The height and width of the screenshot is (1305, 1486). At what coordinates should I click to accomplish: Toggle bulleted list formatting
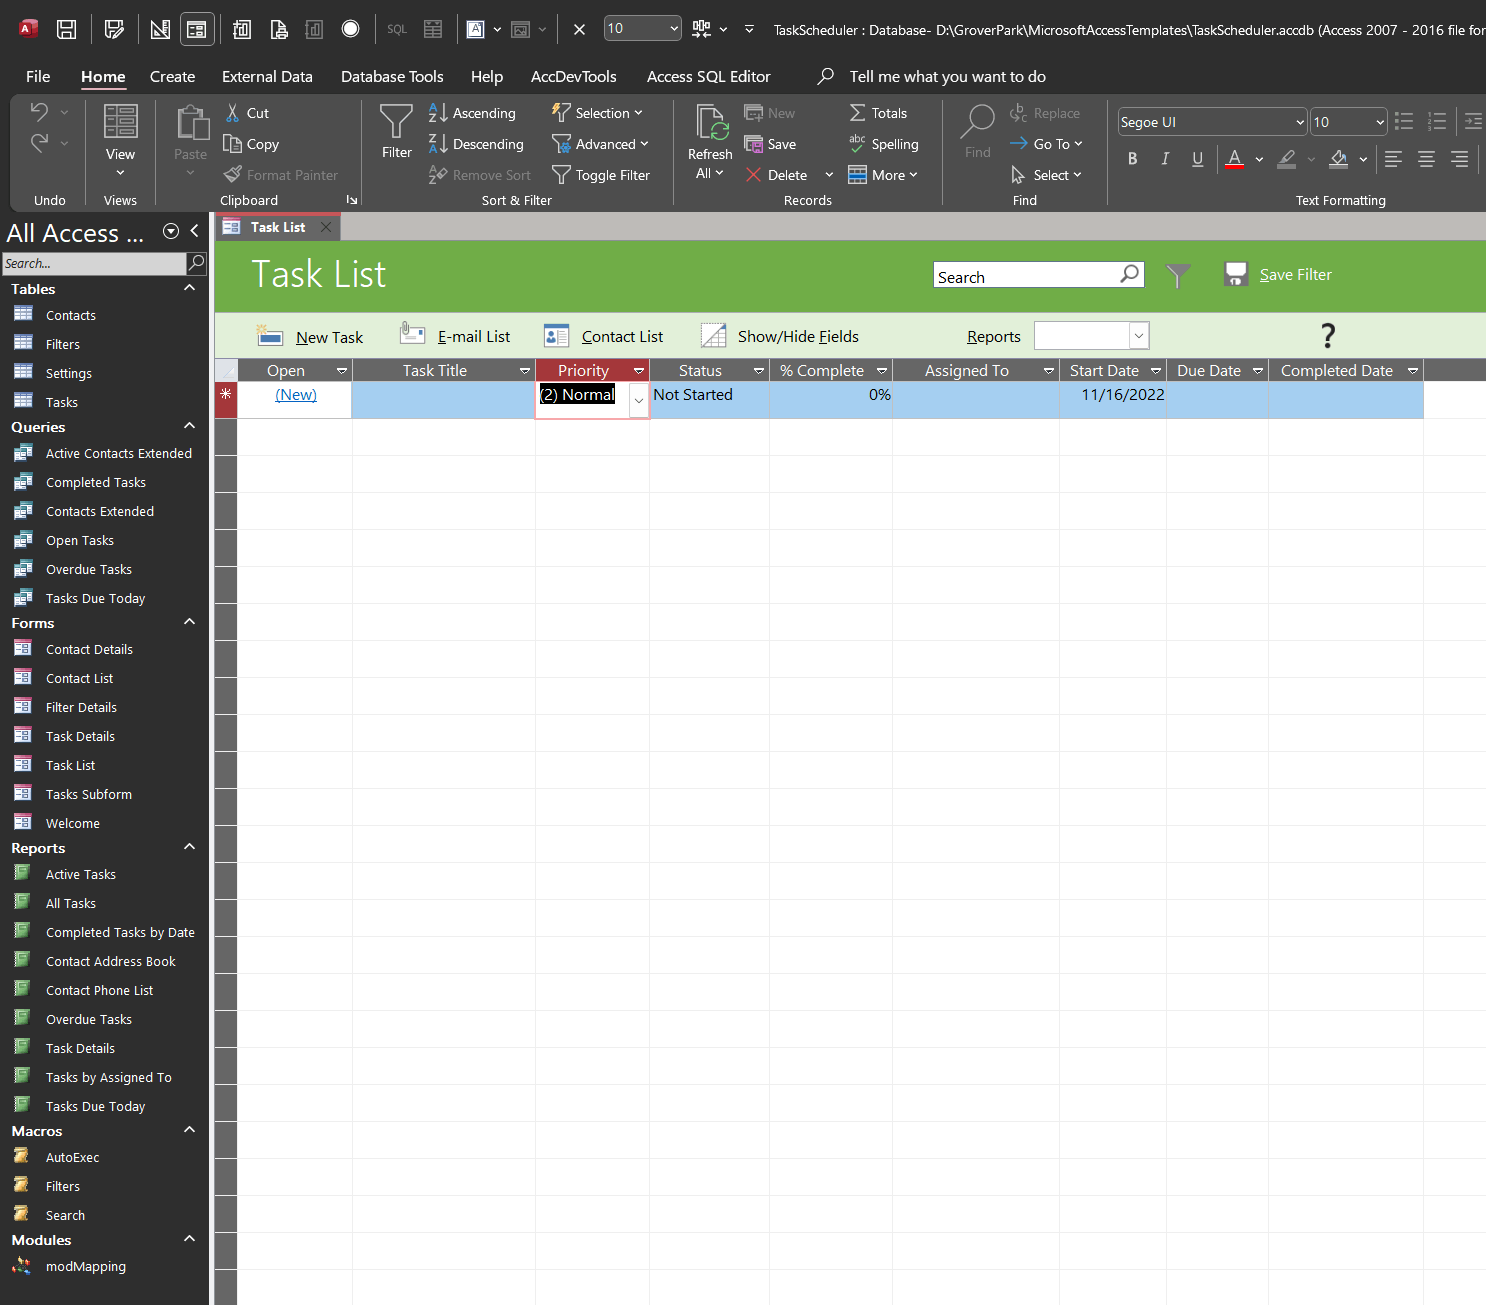coord(1404,122)
